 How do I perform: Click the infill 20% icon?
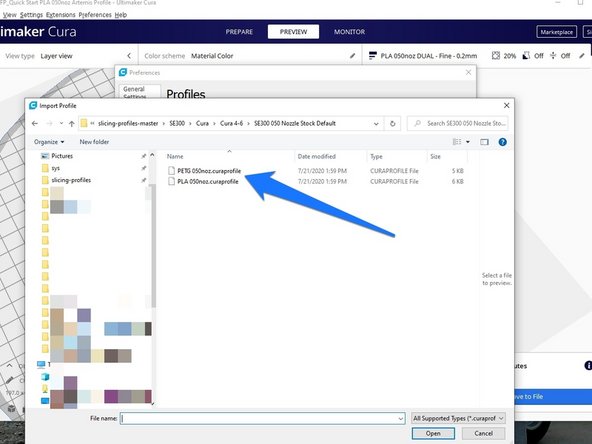(x=496, y=56)
